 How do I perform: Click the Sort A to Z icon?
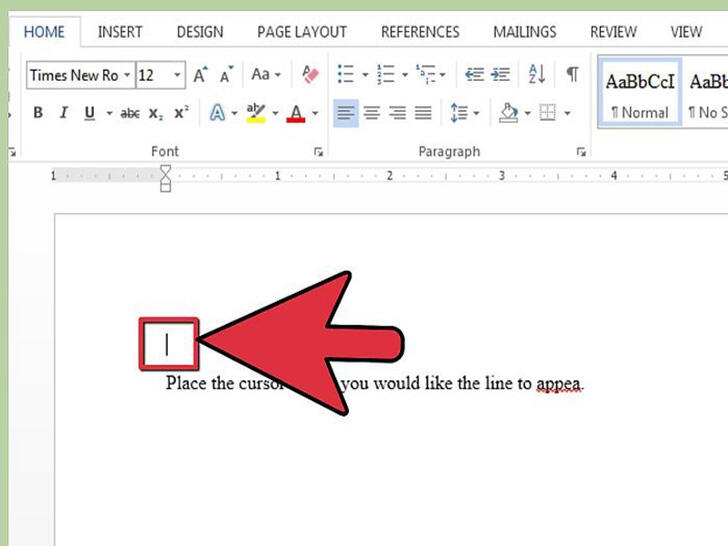pos(537,74)
